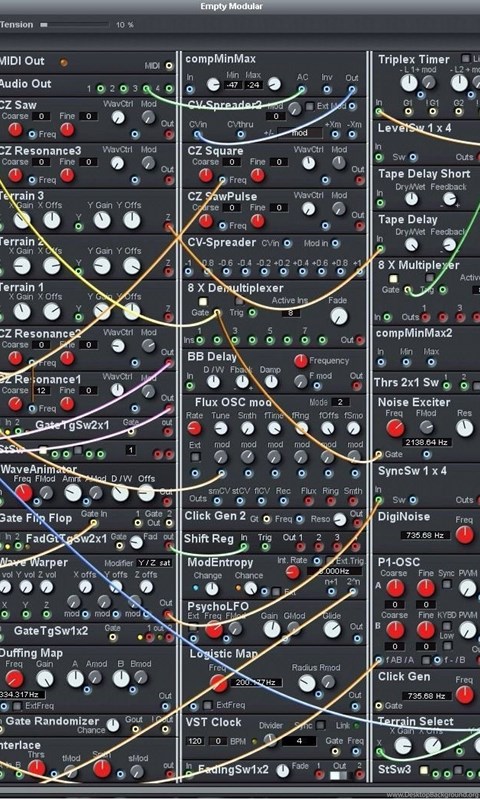Click the Flux OSC mod module title

233,403
